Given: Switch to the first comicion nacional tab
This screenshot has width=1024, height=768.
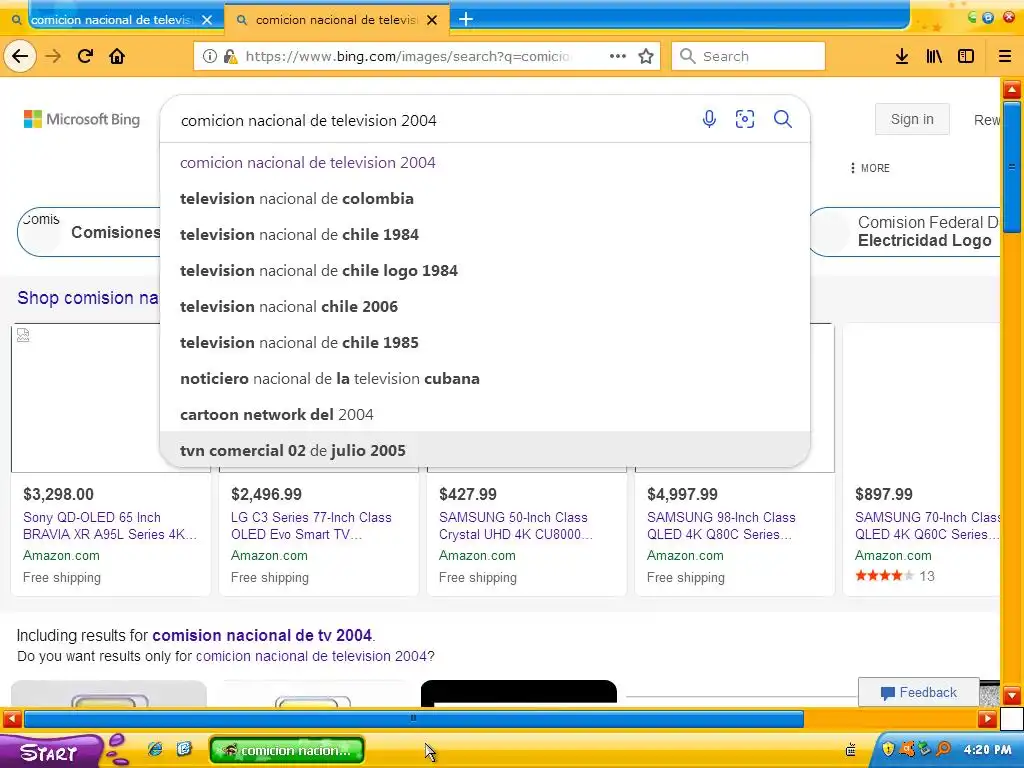Looking at the screenshot, I should (x=111, y=20).
